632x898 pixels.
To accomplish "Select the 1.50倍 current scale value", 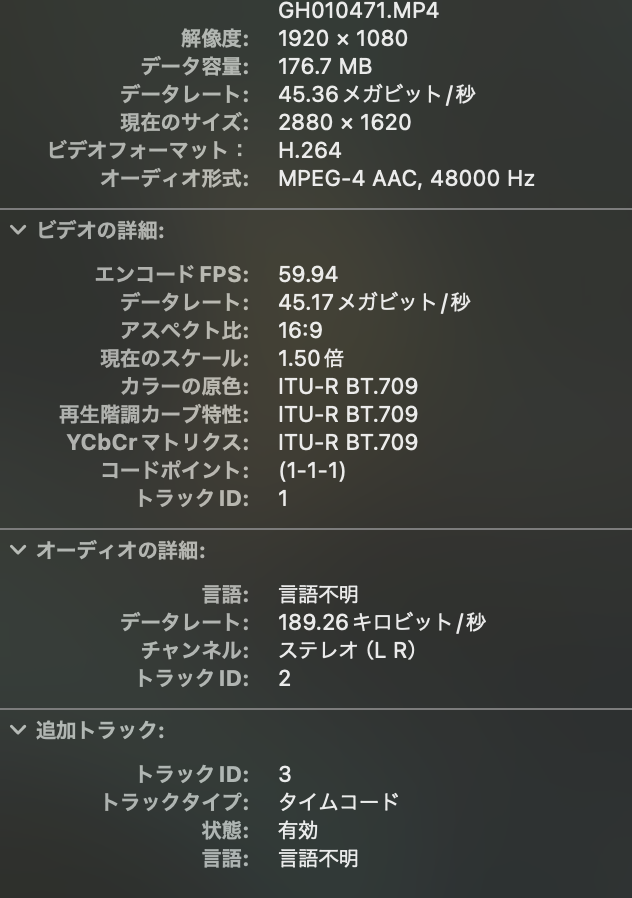I will (311, 358).
